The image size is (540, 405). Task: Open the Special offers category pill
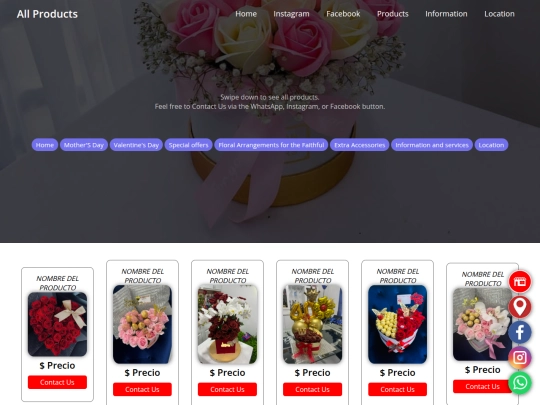tap(188, 145)
